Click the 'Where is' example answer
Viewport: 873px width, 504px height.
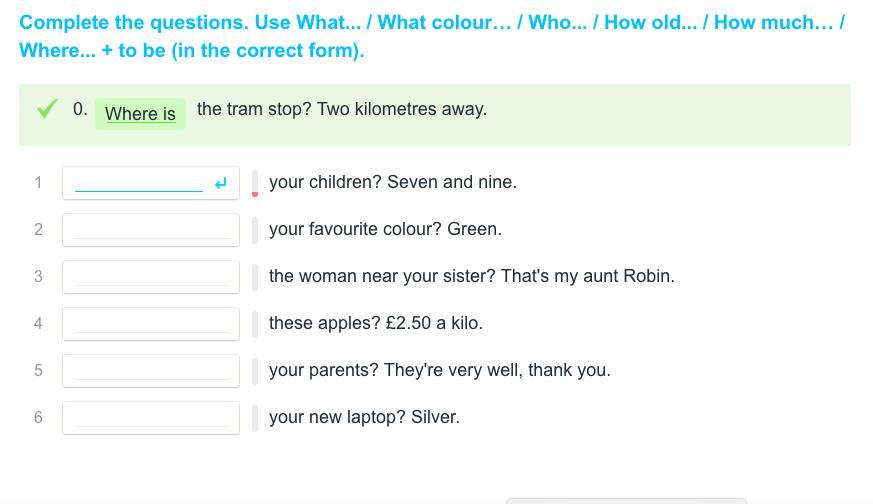(140, 114)
